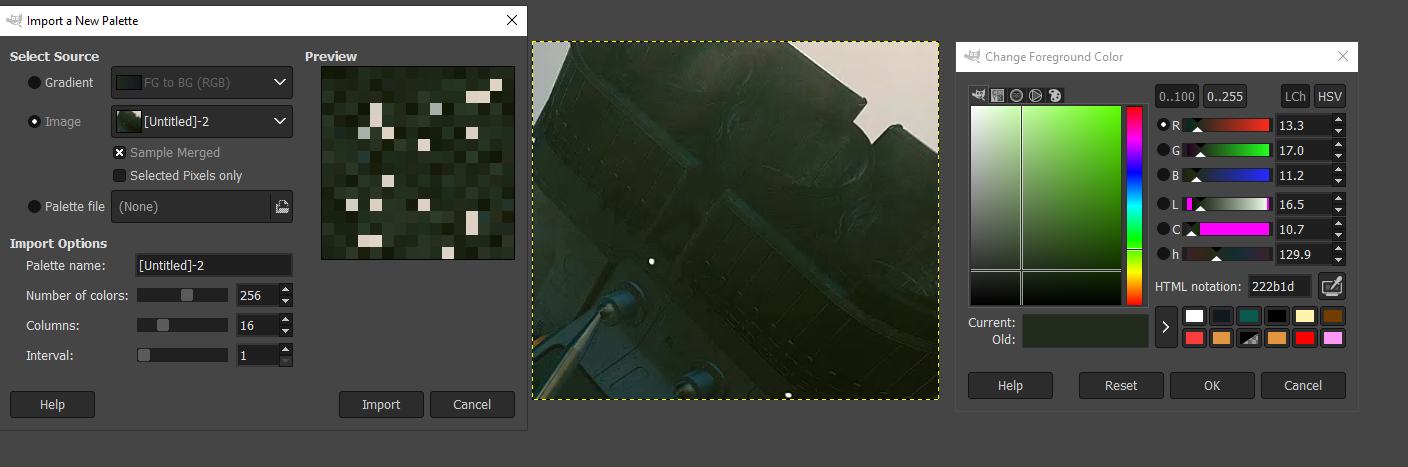Screen dimensions: 1408x467
Task: Choose the teal green history swatch
Action: (x=1248, y=316)
